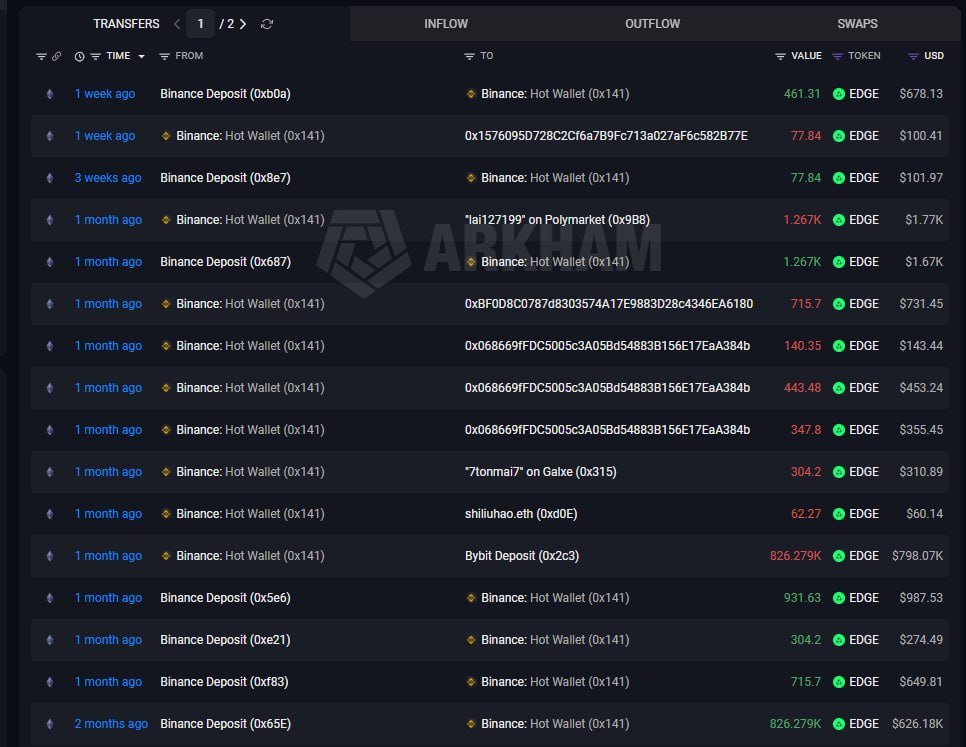Viewport: 966px width, 747px height.
Task: Open 0x068669fF address on $143.44 row
Action: (607, 346)
